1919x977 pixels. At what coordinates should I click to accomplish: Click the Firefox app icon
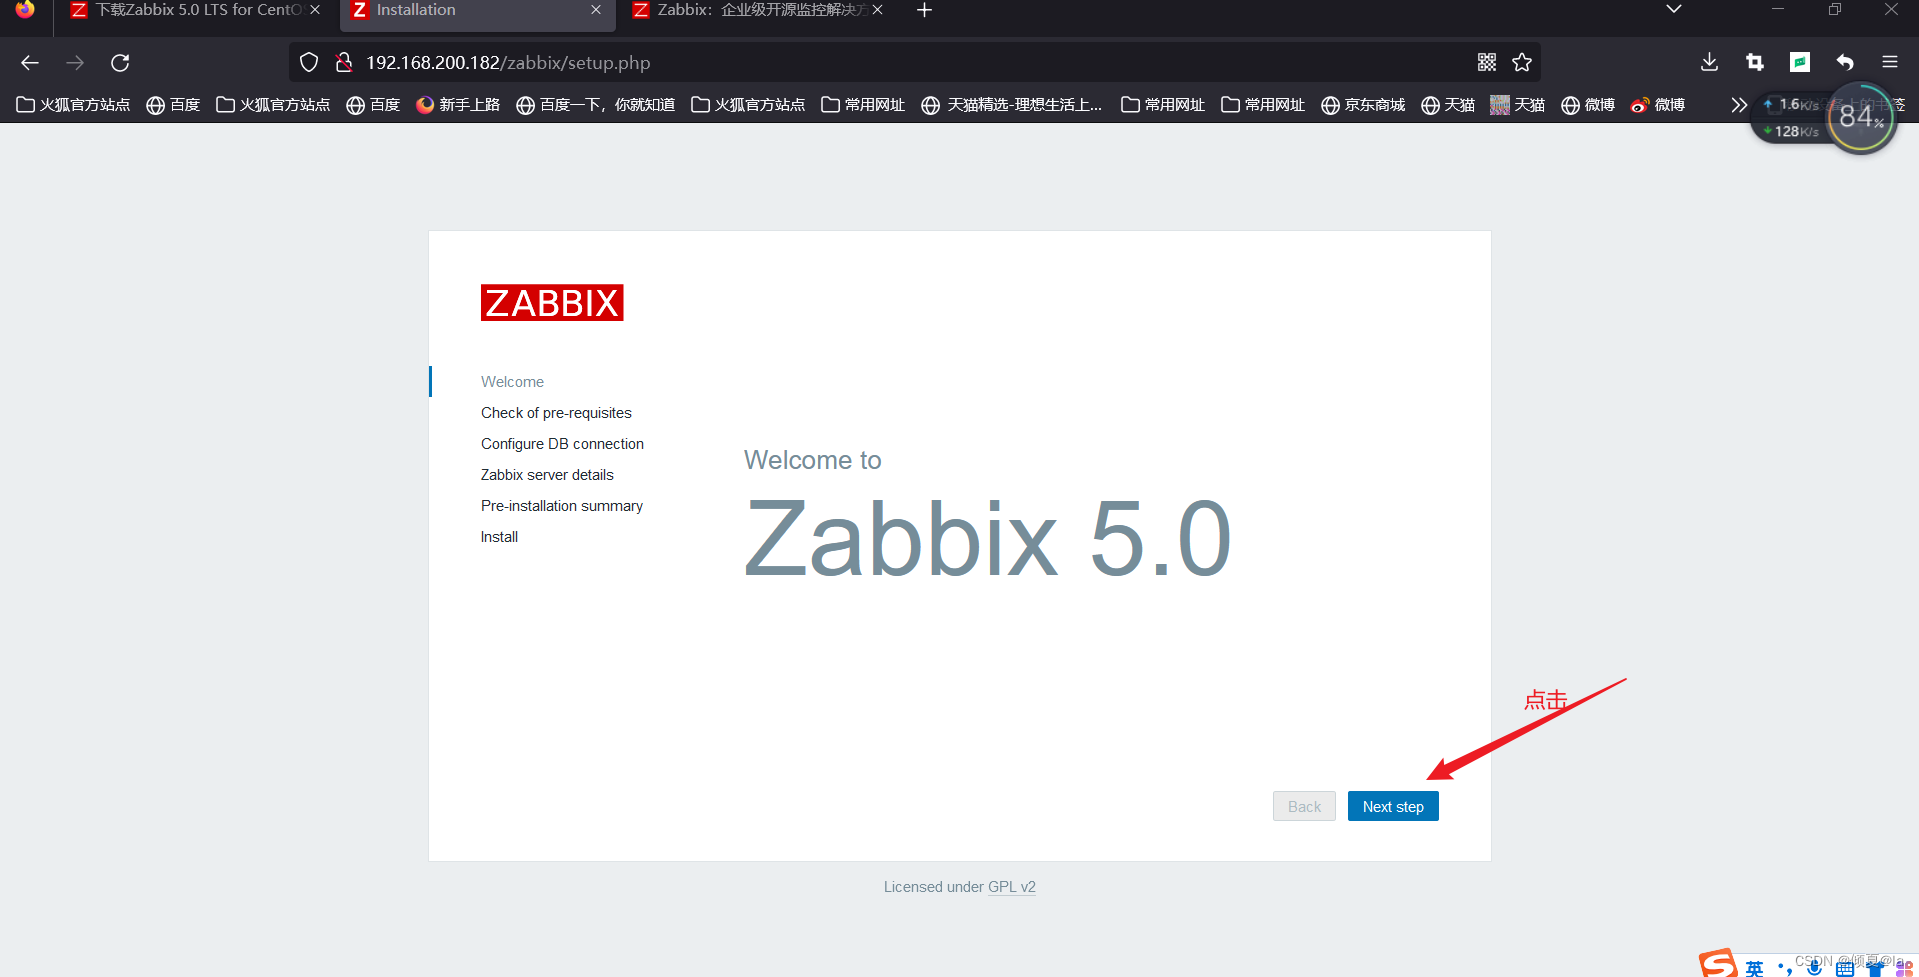click(x=25, y=9)
